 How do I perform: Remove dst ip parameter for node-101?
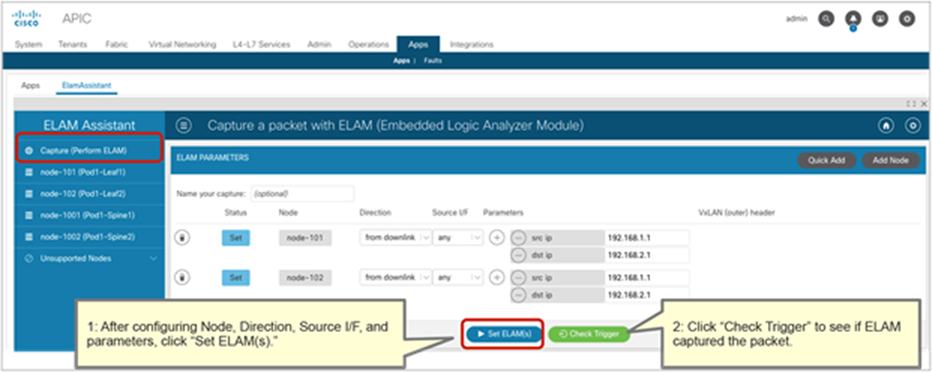pyautogui.click(x=518, y=255)
